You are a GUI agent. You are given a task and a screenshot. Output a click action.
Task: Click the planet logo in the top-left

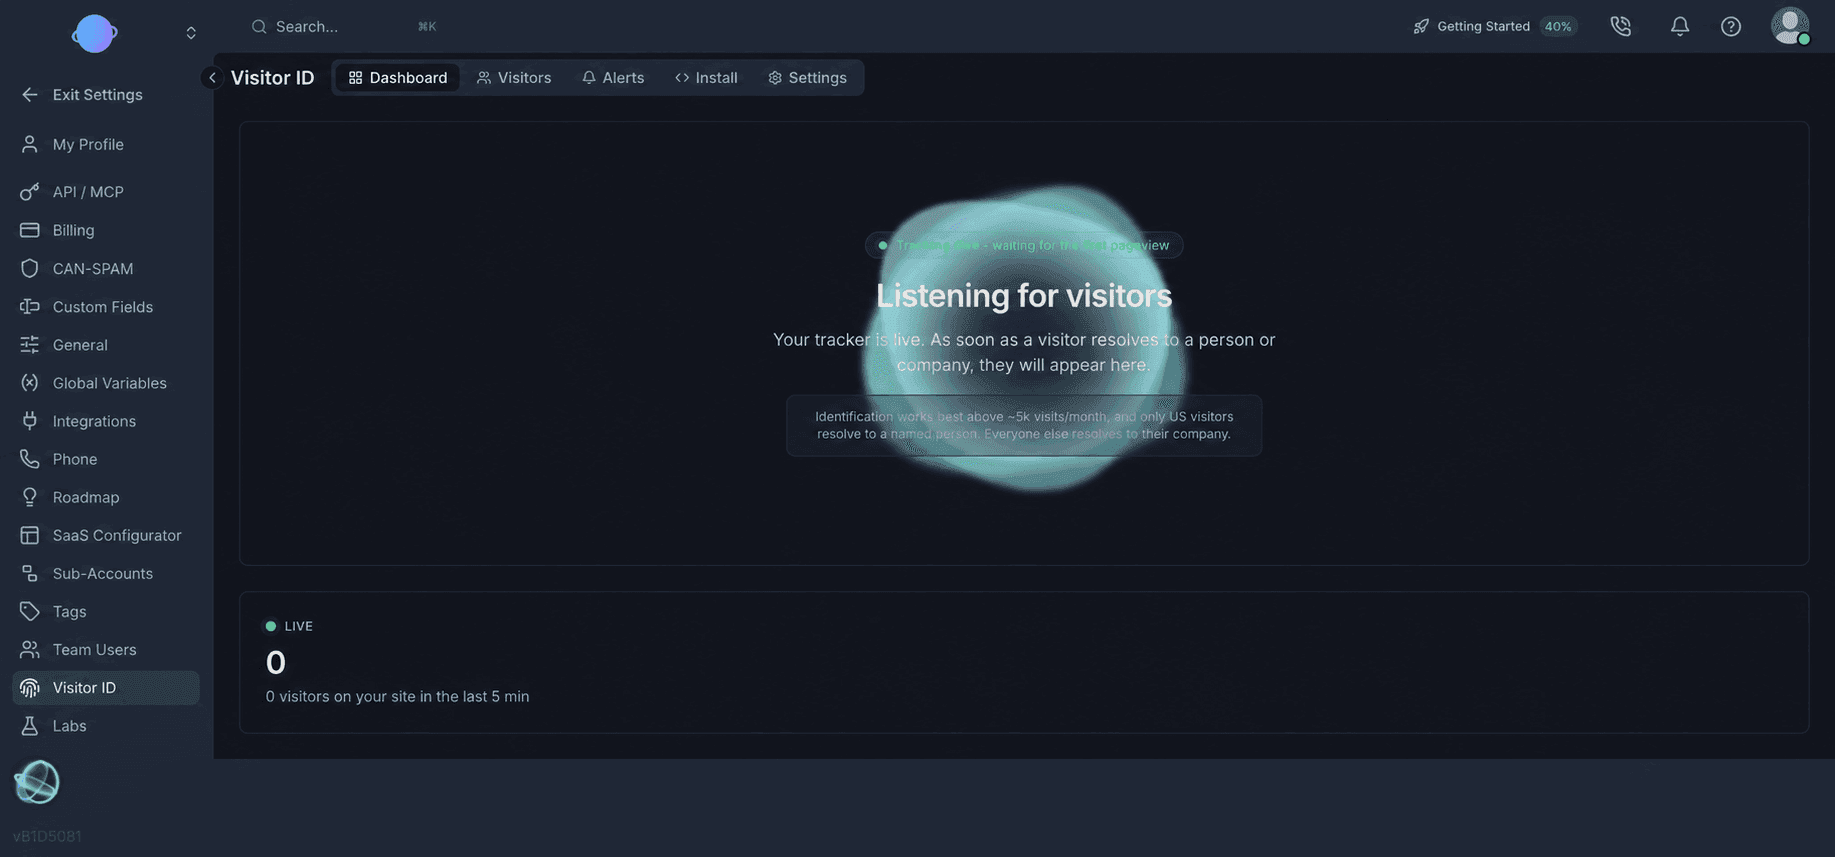(x=94, y=33)
